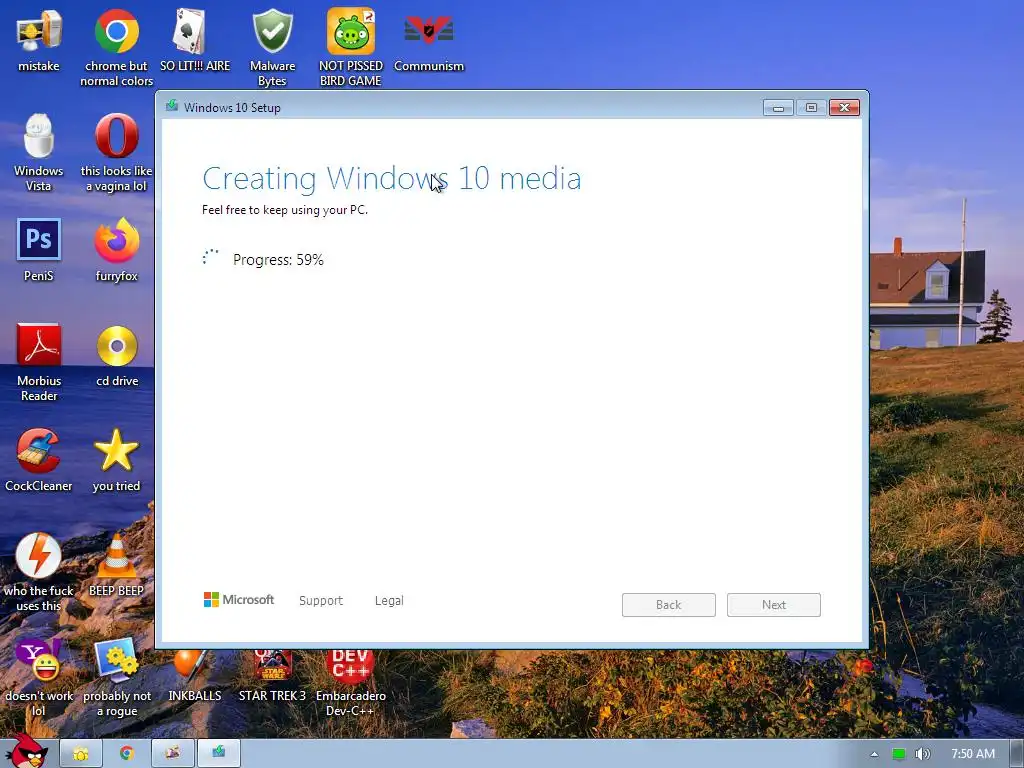
Task: Click the Back button
Action: 669,605
